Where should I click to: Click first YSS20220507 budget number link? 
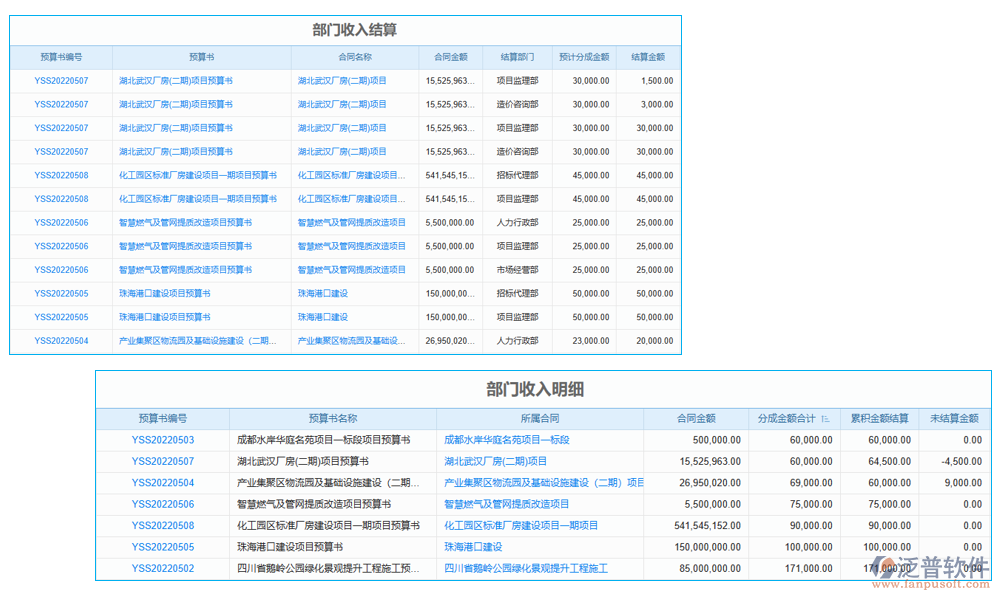pyautogui.click(x=62, y=80)
